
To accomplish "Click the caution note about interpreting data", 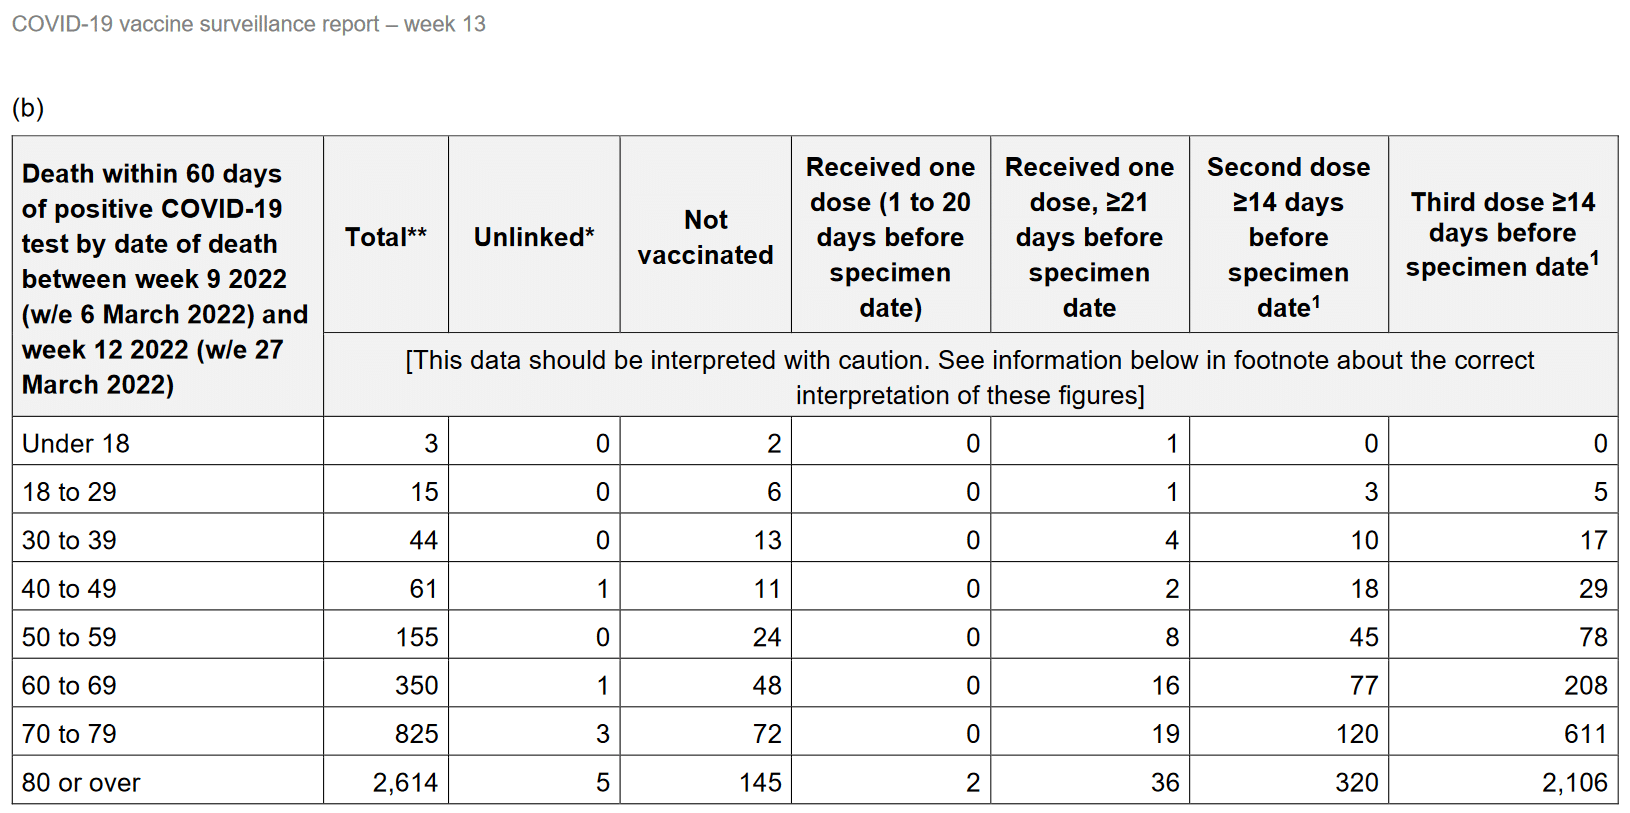I will (x=969, y=377).
